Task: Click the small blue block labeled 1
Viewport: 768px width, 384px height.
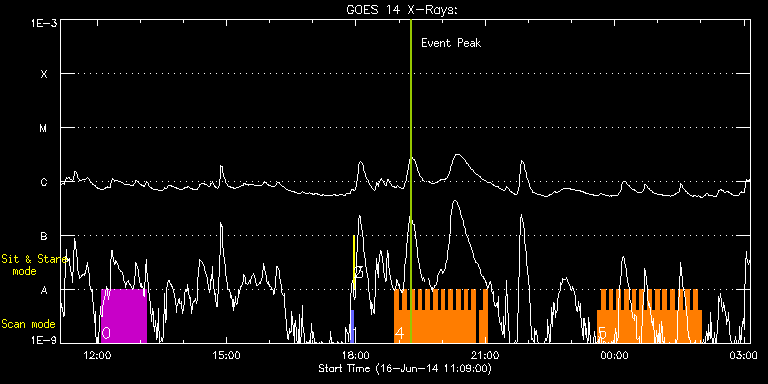Action: click(x=352, y=326)
